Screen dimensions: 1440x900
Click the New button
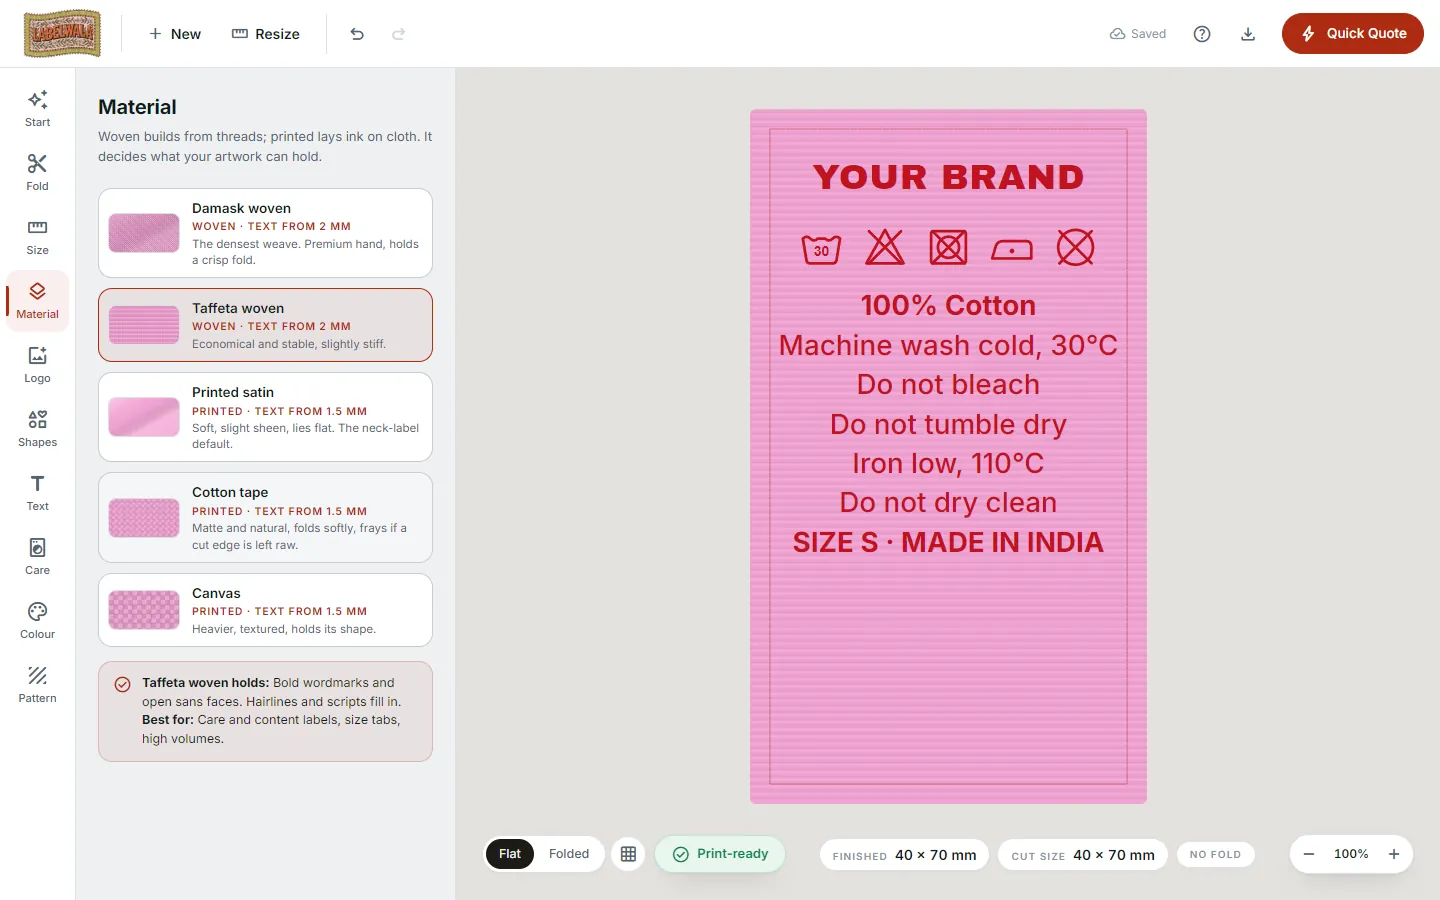tap(175, 34)
